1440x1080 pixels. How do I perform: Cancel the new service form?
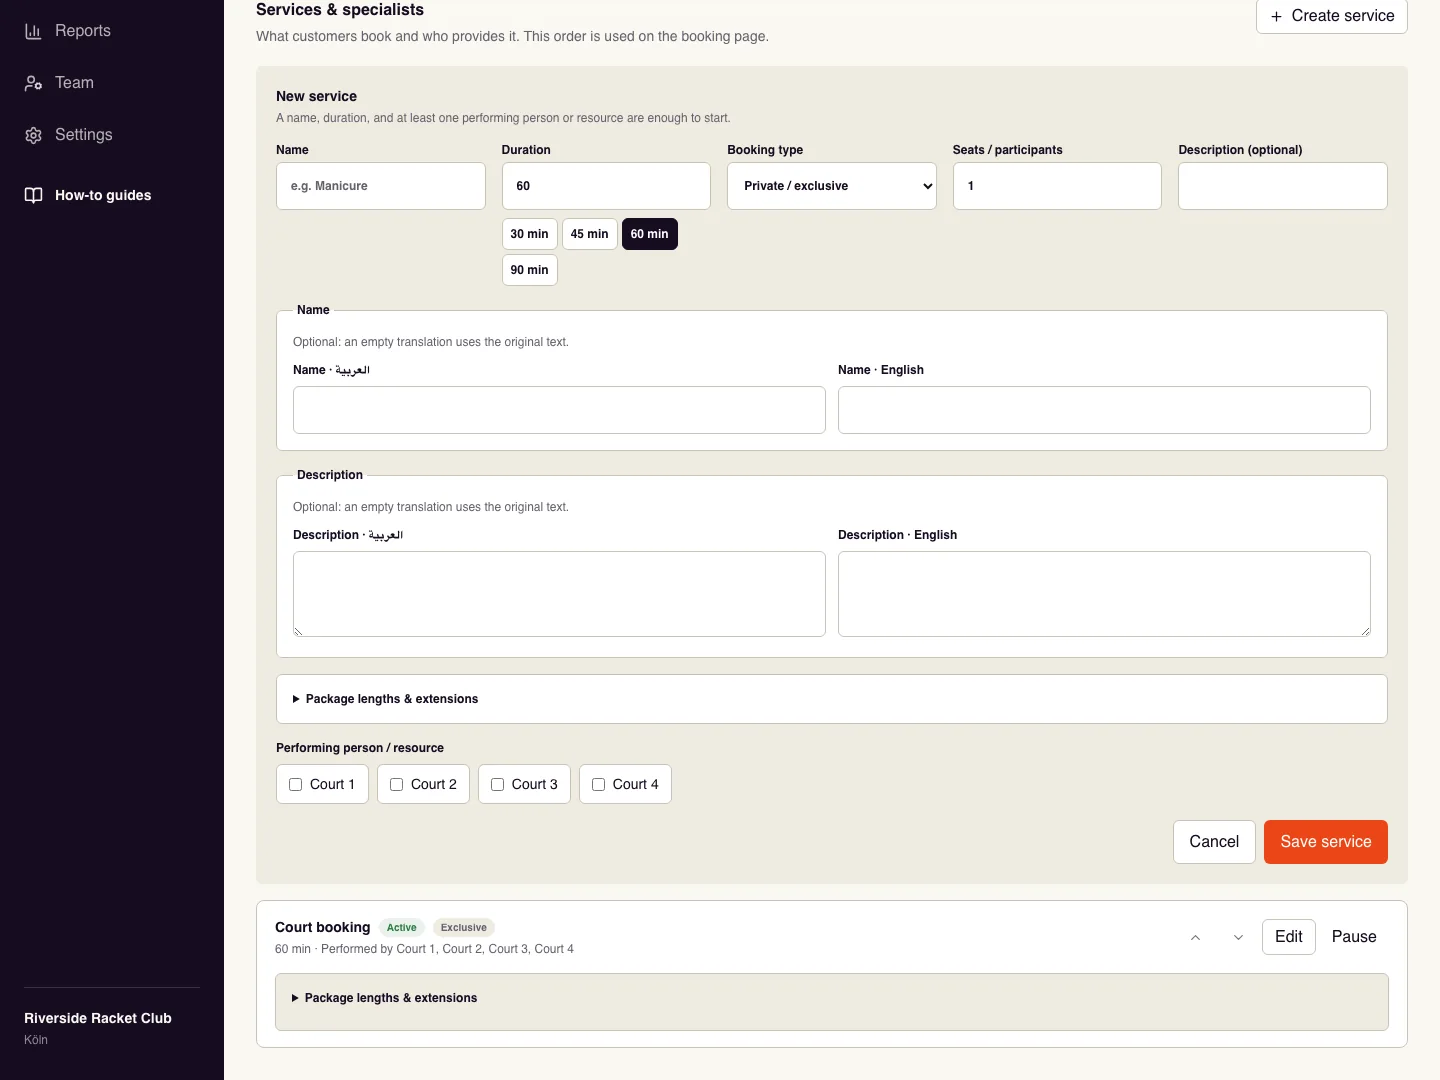[x=1214, y=842]
